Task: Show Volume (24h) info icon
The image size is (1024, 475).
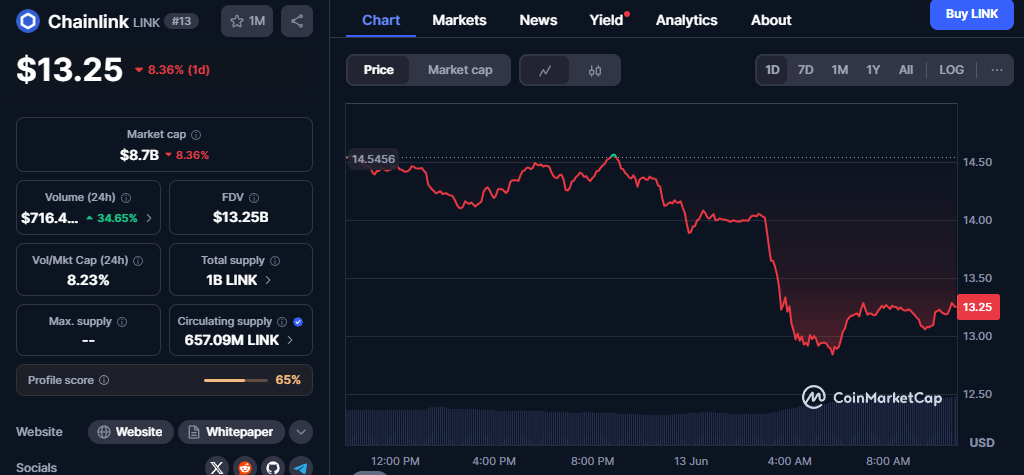Action: click(126, 197)
